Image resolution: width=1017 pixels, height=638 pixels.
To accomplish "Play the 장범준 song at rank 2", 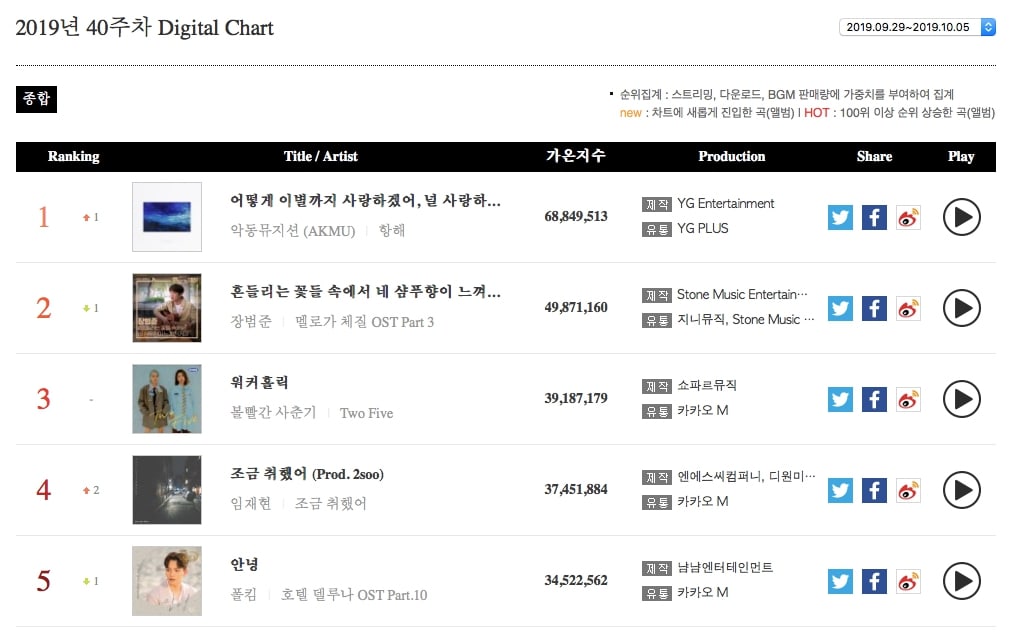I will [x=961, y=308].
